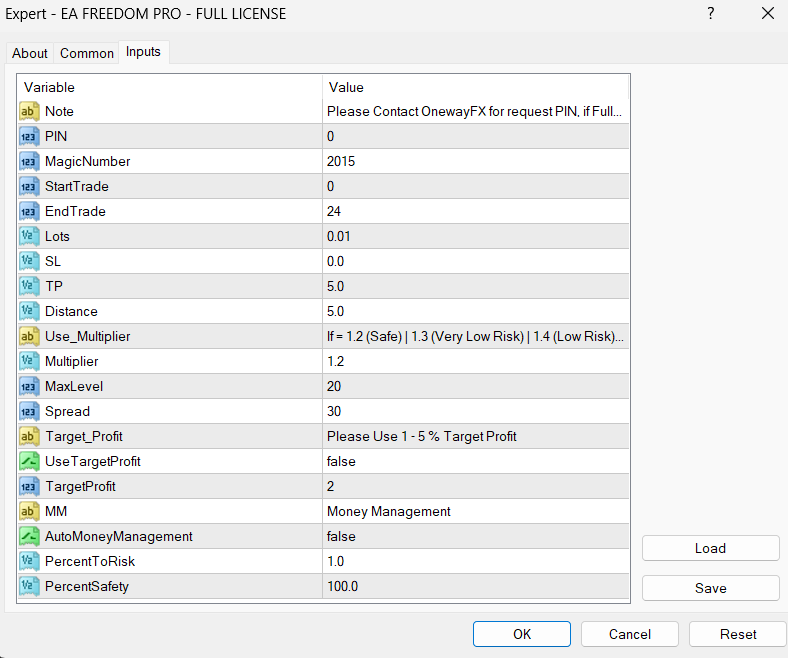The width and height of the screenshot is (788, 658).
Task: Click the double-type icon beside Lots
Action: click(29, 236)
